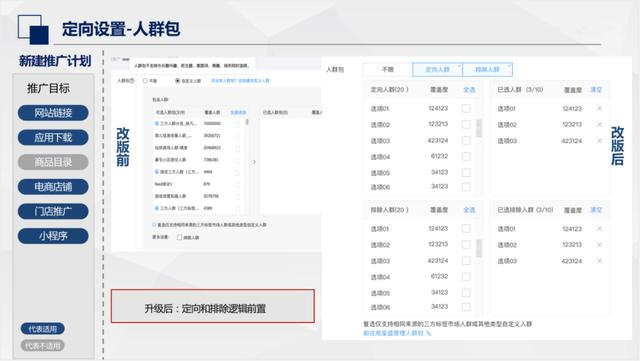The image size is (640, 361).
Task: Click the 定向人群 list scrollbar
Action: pyautogui.click(x=479, y=128)
